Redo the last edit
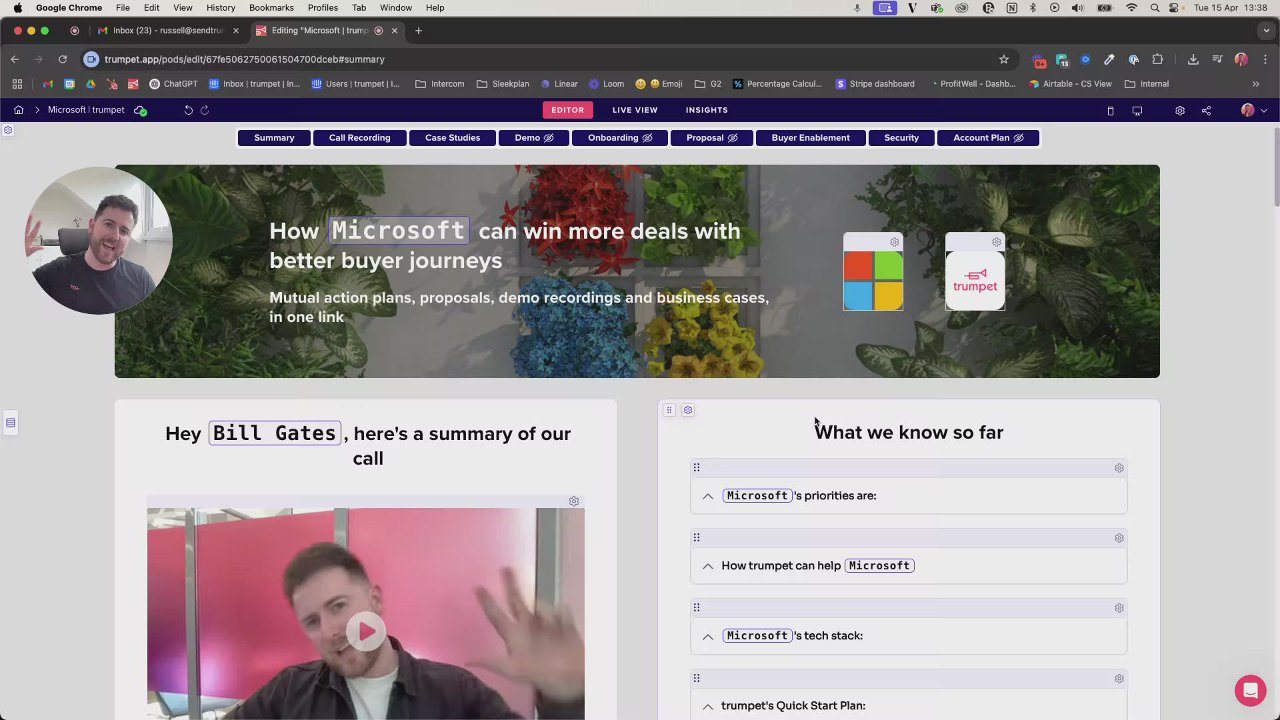 pyautogui.click(x=205, y=110)
